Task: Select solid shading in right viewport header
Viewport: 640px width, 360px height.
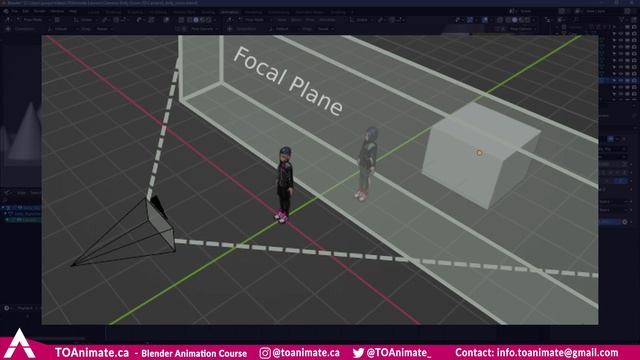Action: (515, 20)
